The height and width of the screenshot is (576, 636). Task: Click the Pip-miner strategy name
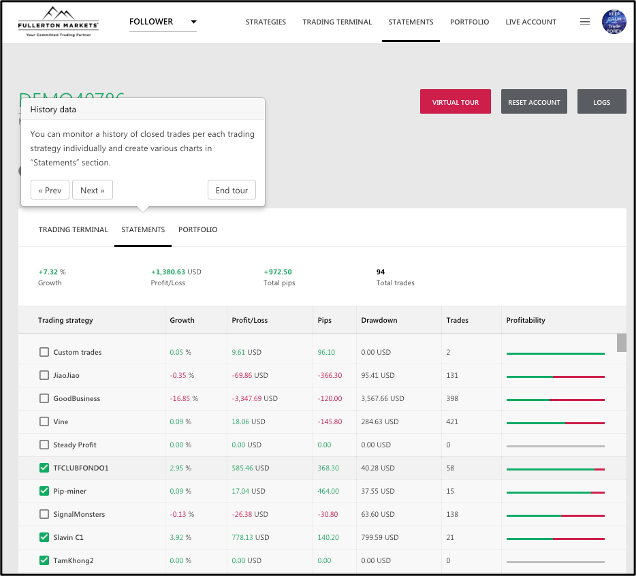coord(70,491)
